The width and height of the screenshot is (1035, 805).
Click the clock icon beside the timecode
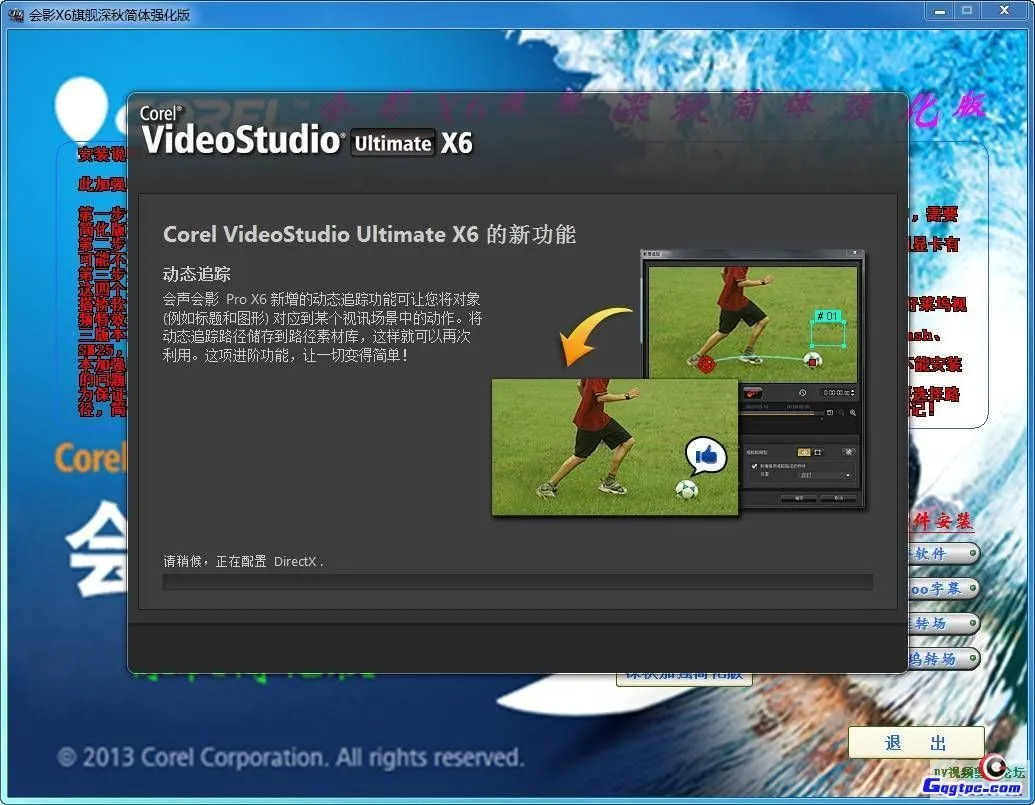point(802,393)
